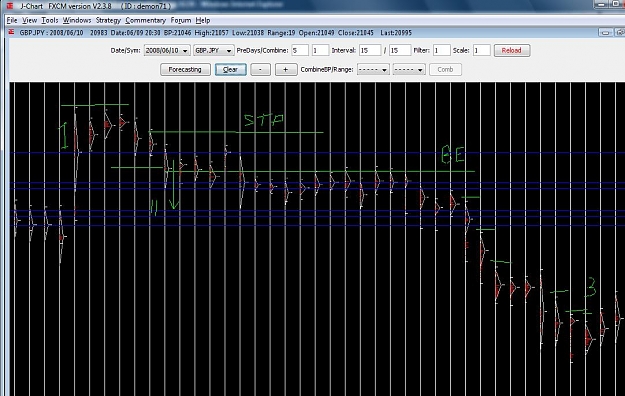Click the Comb button
The image size is (625, 396).
click(x=445, y=70)
